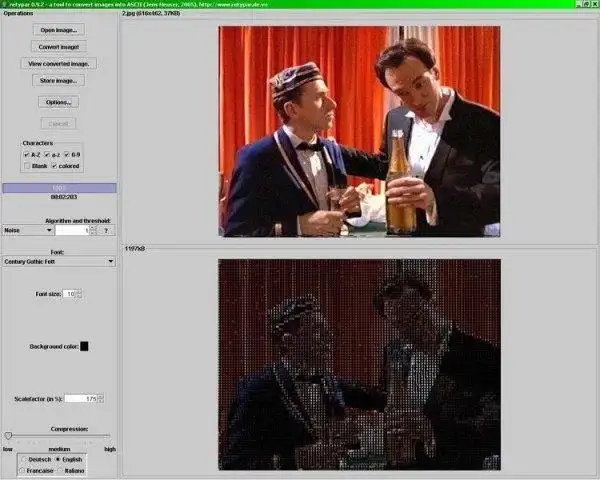Select the Deutsch language radio button
This screenshot has width=600, height=480.
click(24, 459)
